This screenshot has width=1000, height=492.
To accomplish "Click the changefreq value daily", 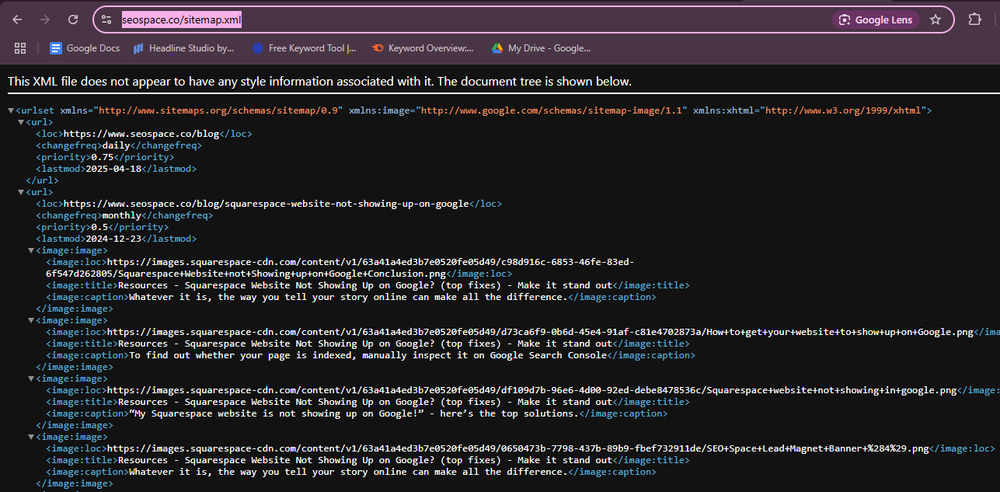I will click(116, 145).
